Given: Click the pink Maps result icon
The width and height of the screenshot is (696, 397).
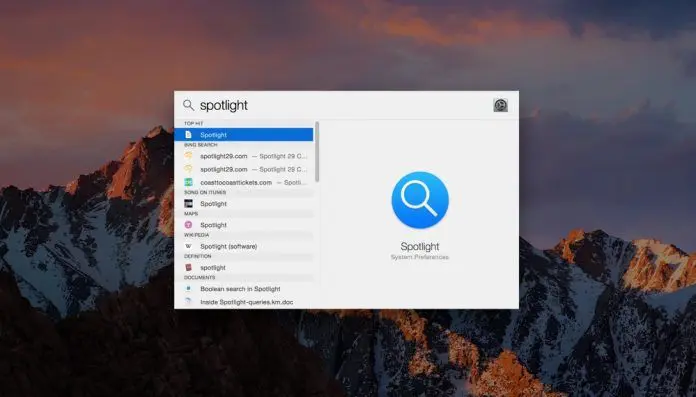Looking at the screenshot, I should (188, 225).
